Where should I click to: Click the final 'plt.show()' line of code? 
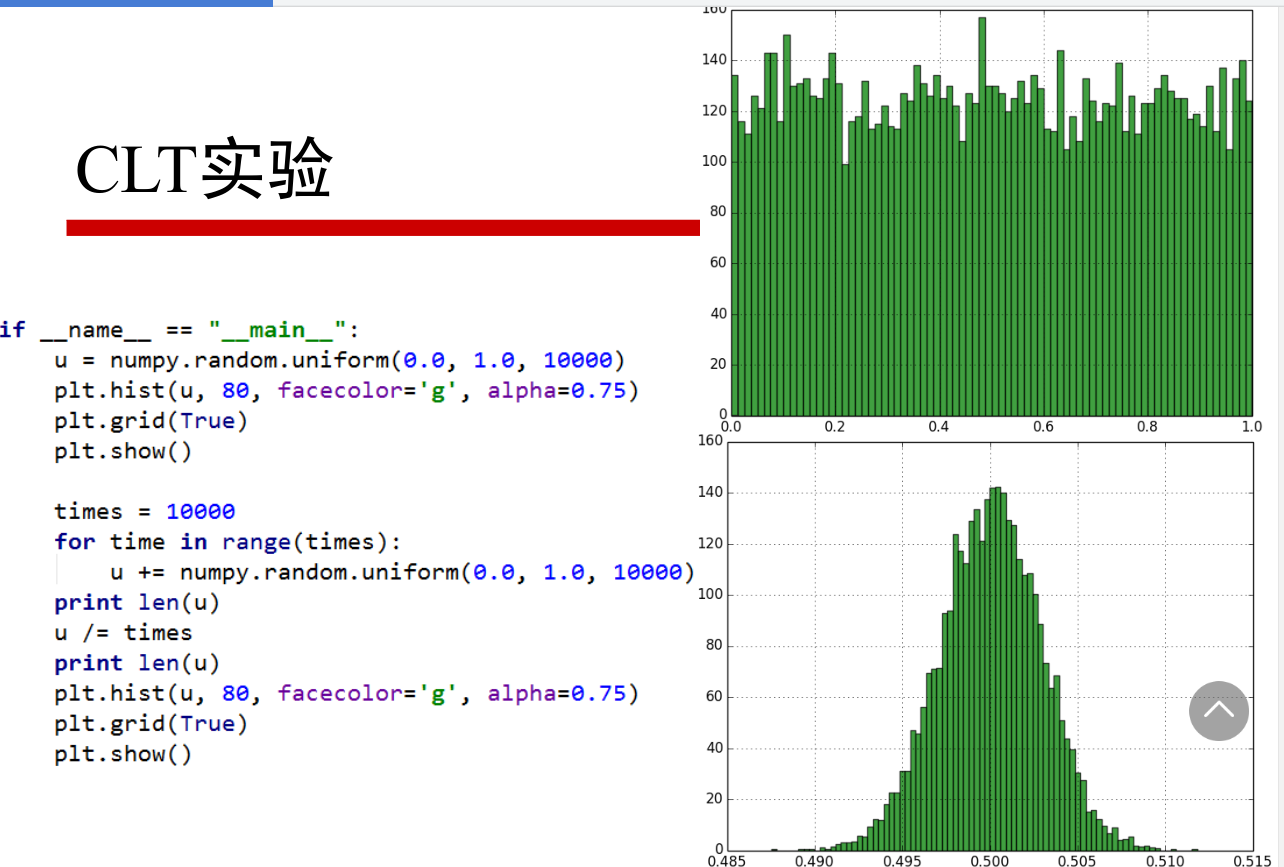123,754
